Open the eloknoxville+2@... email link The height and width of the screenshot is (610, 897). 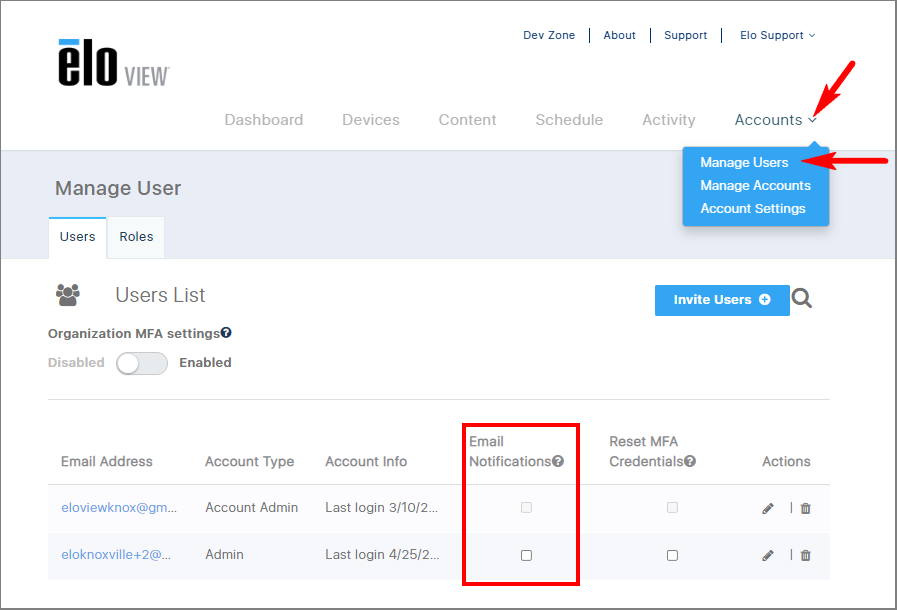(116, 554)
